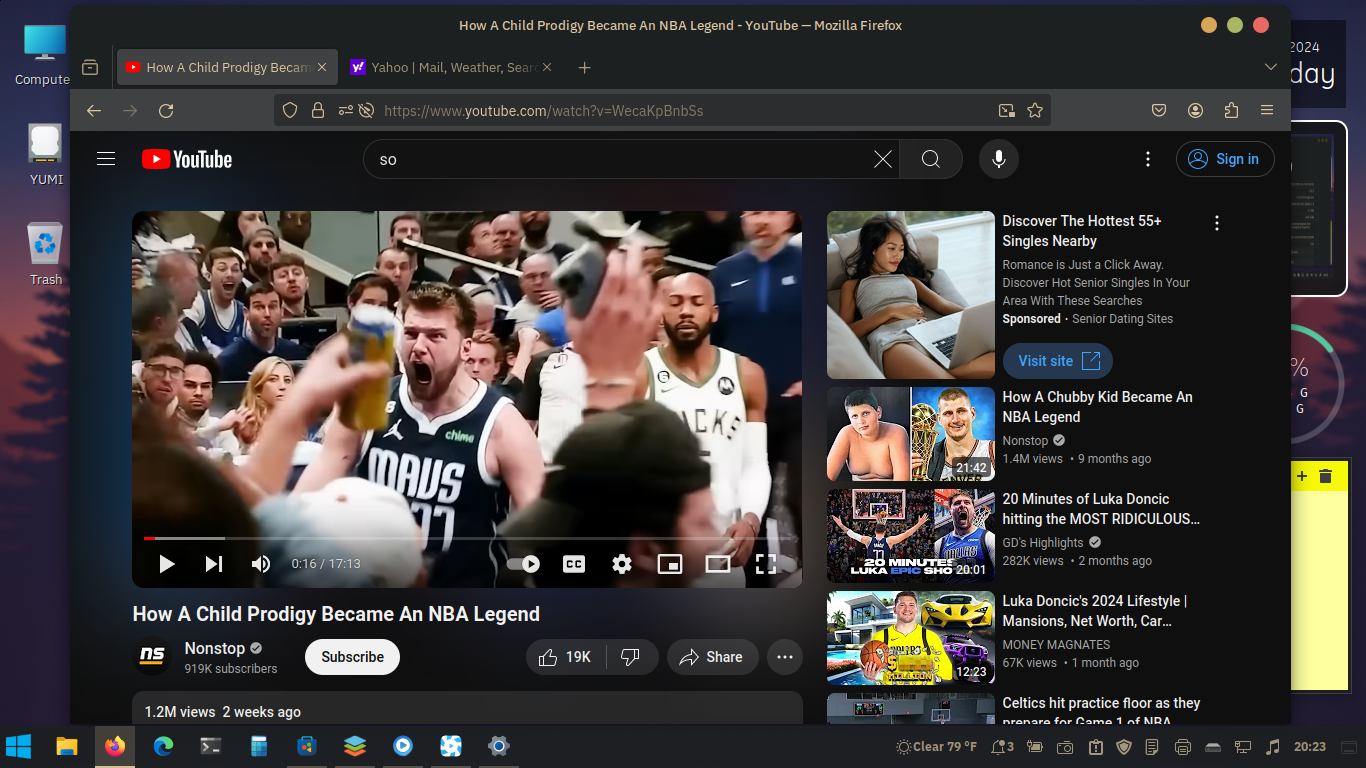Open the Firefox application menu
This screenshot has height=768, width=1366.
(1267, 110)
